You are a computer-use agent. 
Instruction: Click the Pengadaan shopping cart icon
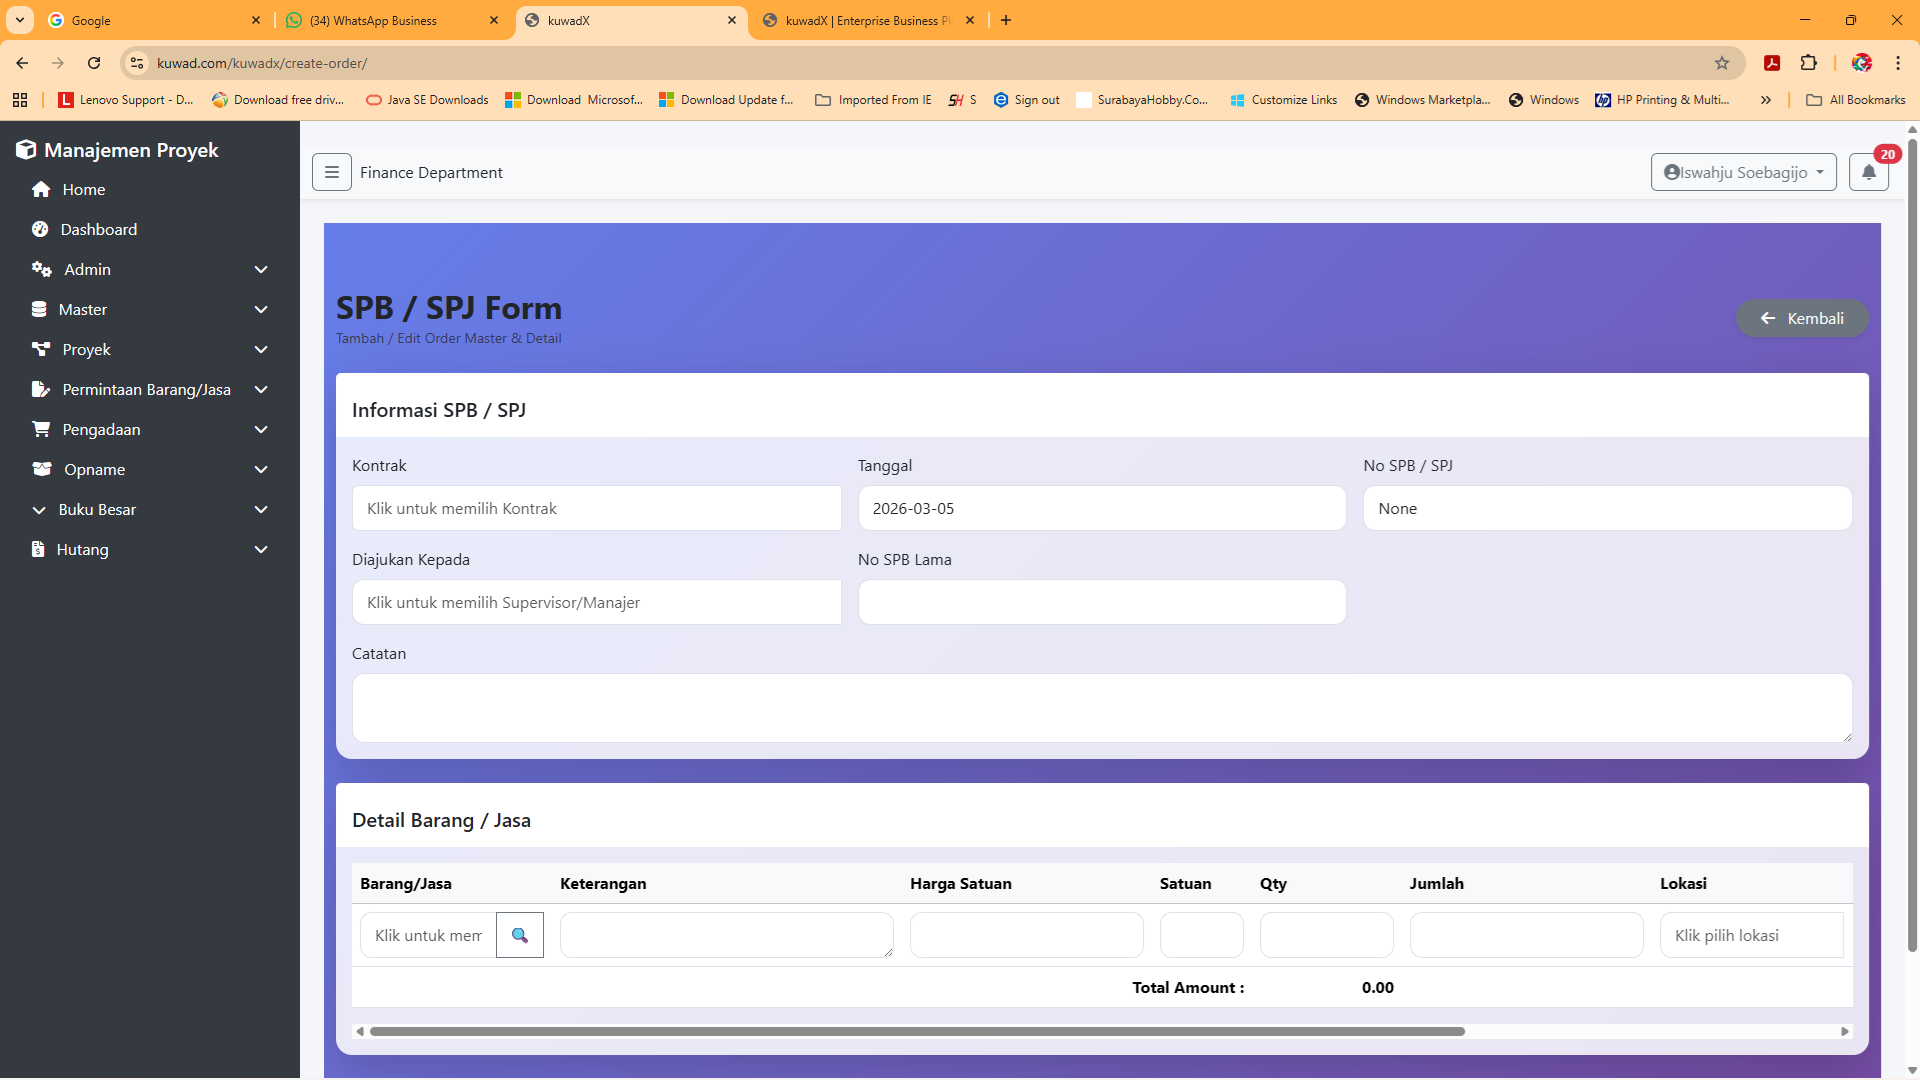(41, 429)
